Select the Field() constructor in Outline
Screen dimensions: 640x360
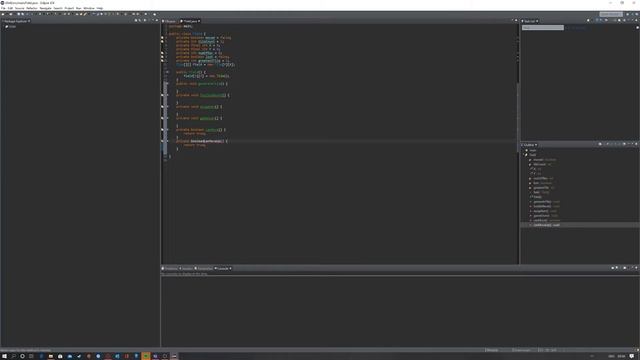point(537,197)
